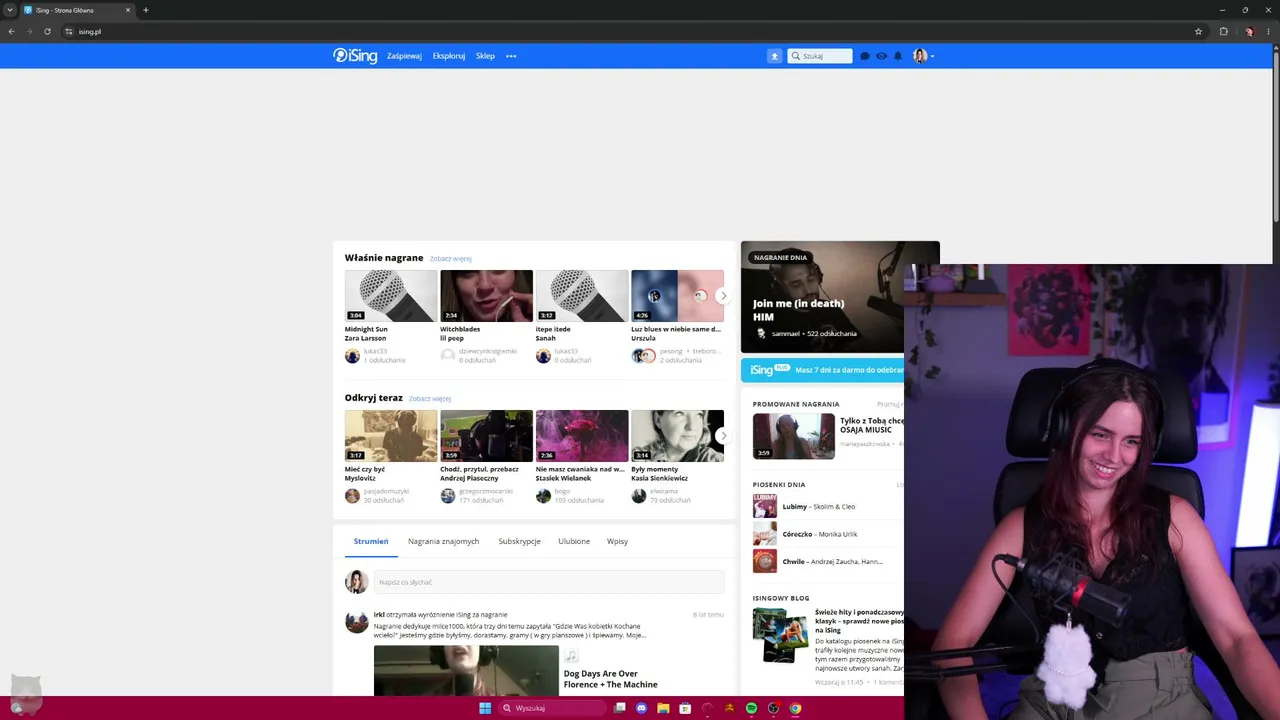The height and width of the screenshot is (720, 1280).
Task: Play the Witchblades recording thumbnail
Action: tap(486, 296)
